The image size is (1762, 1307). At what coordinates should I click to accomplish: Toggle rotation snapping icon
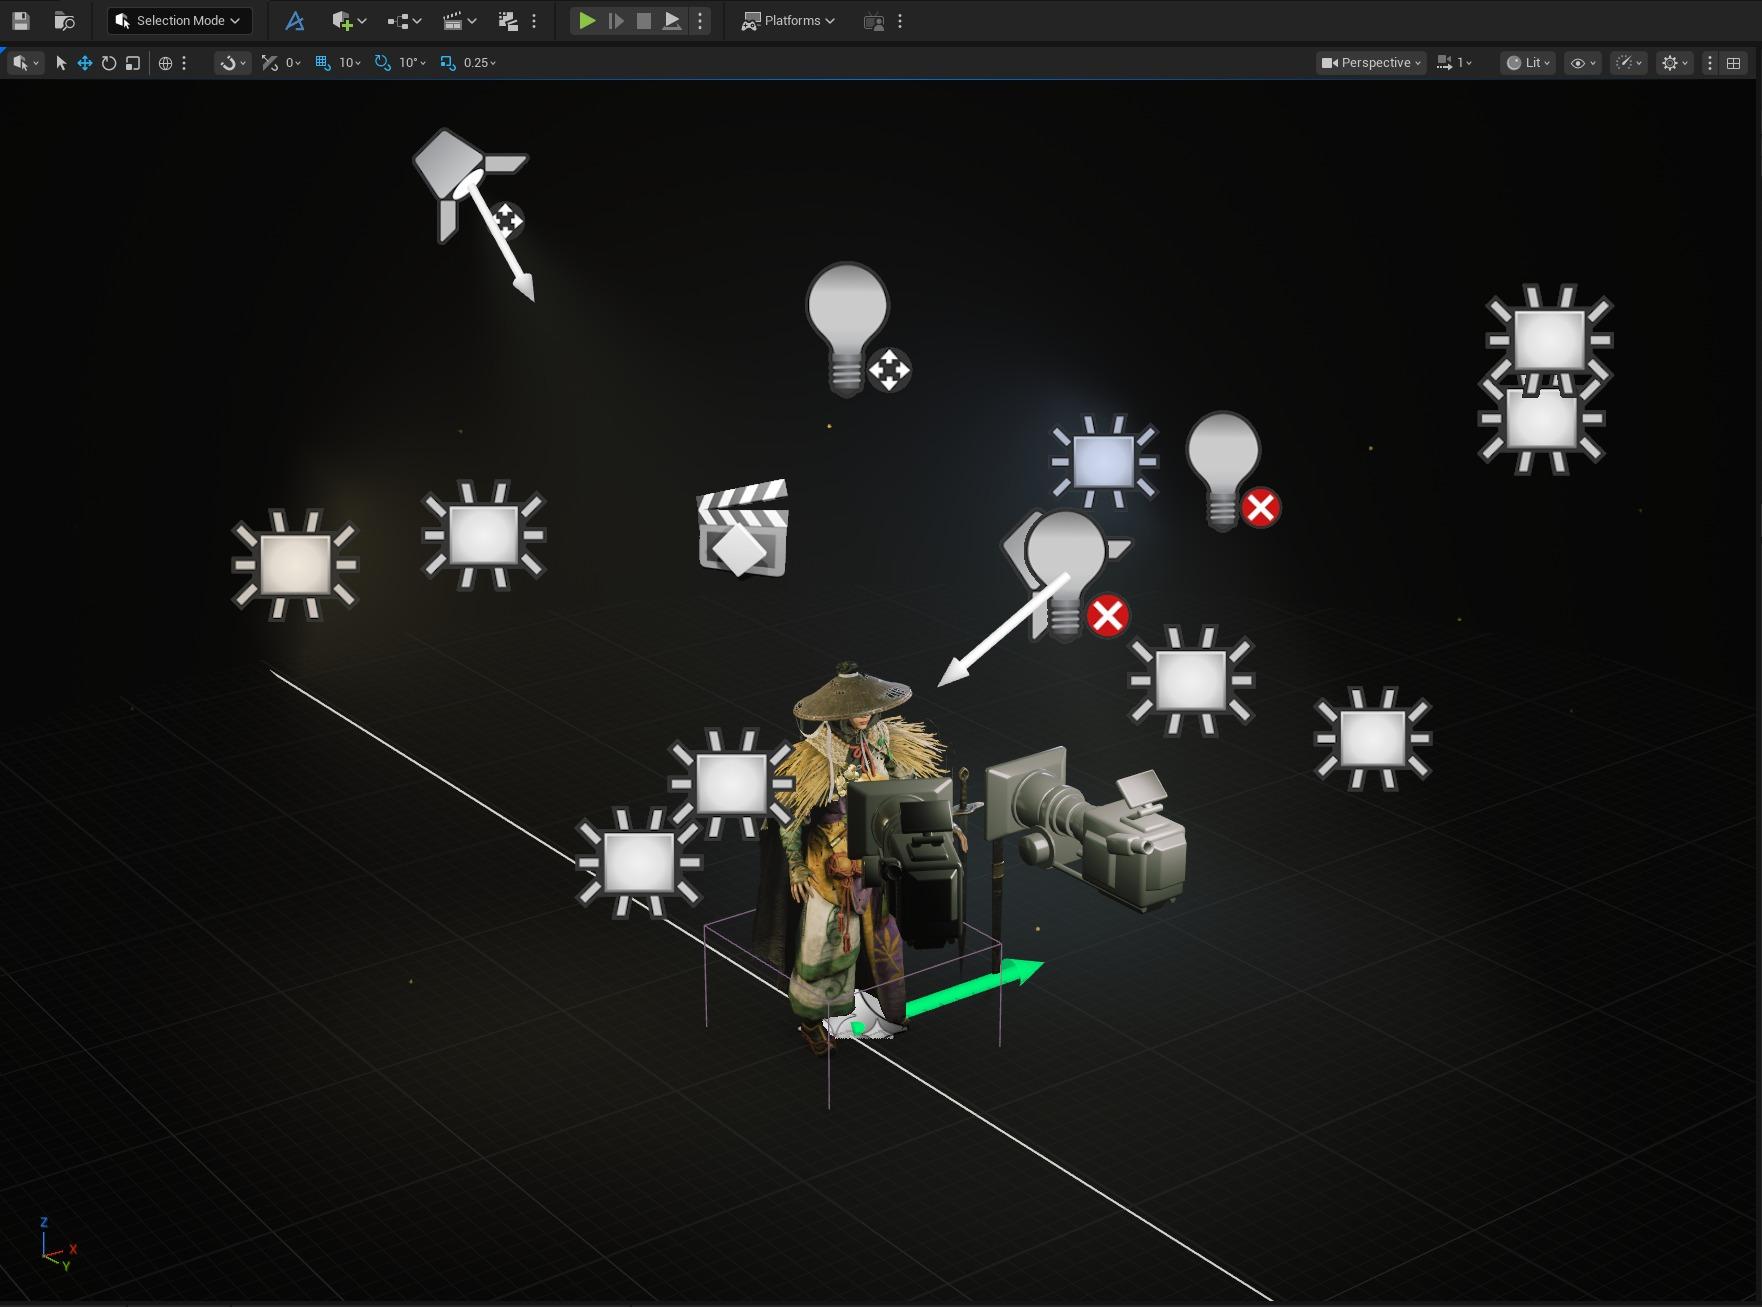(382, 63)
